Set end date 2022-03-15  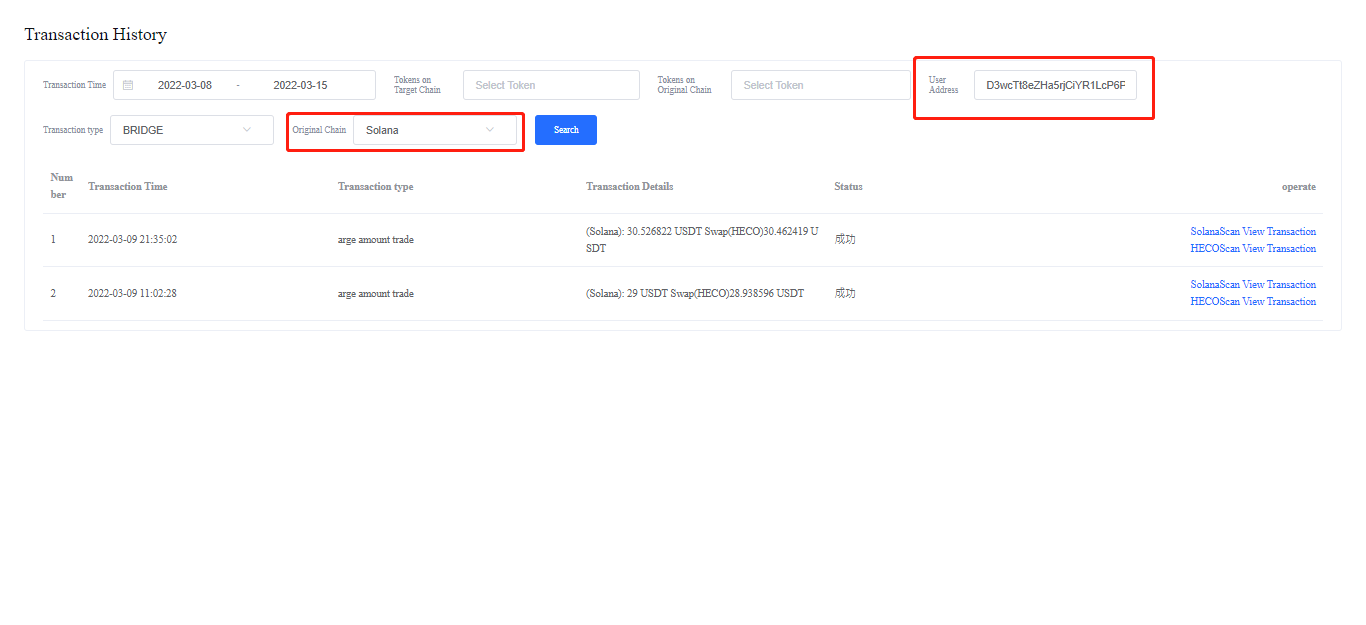coord(300,85)
